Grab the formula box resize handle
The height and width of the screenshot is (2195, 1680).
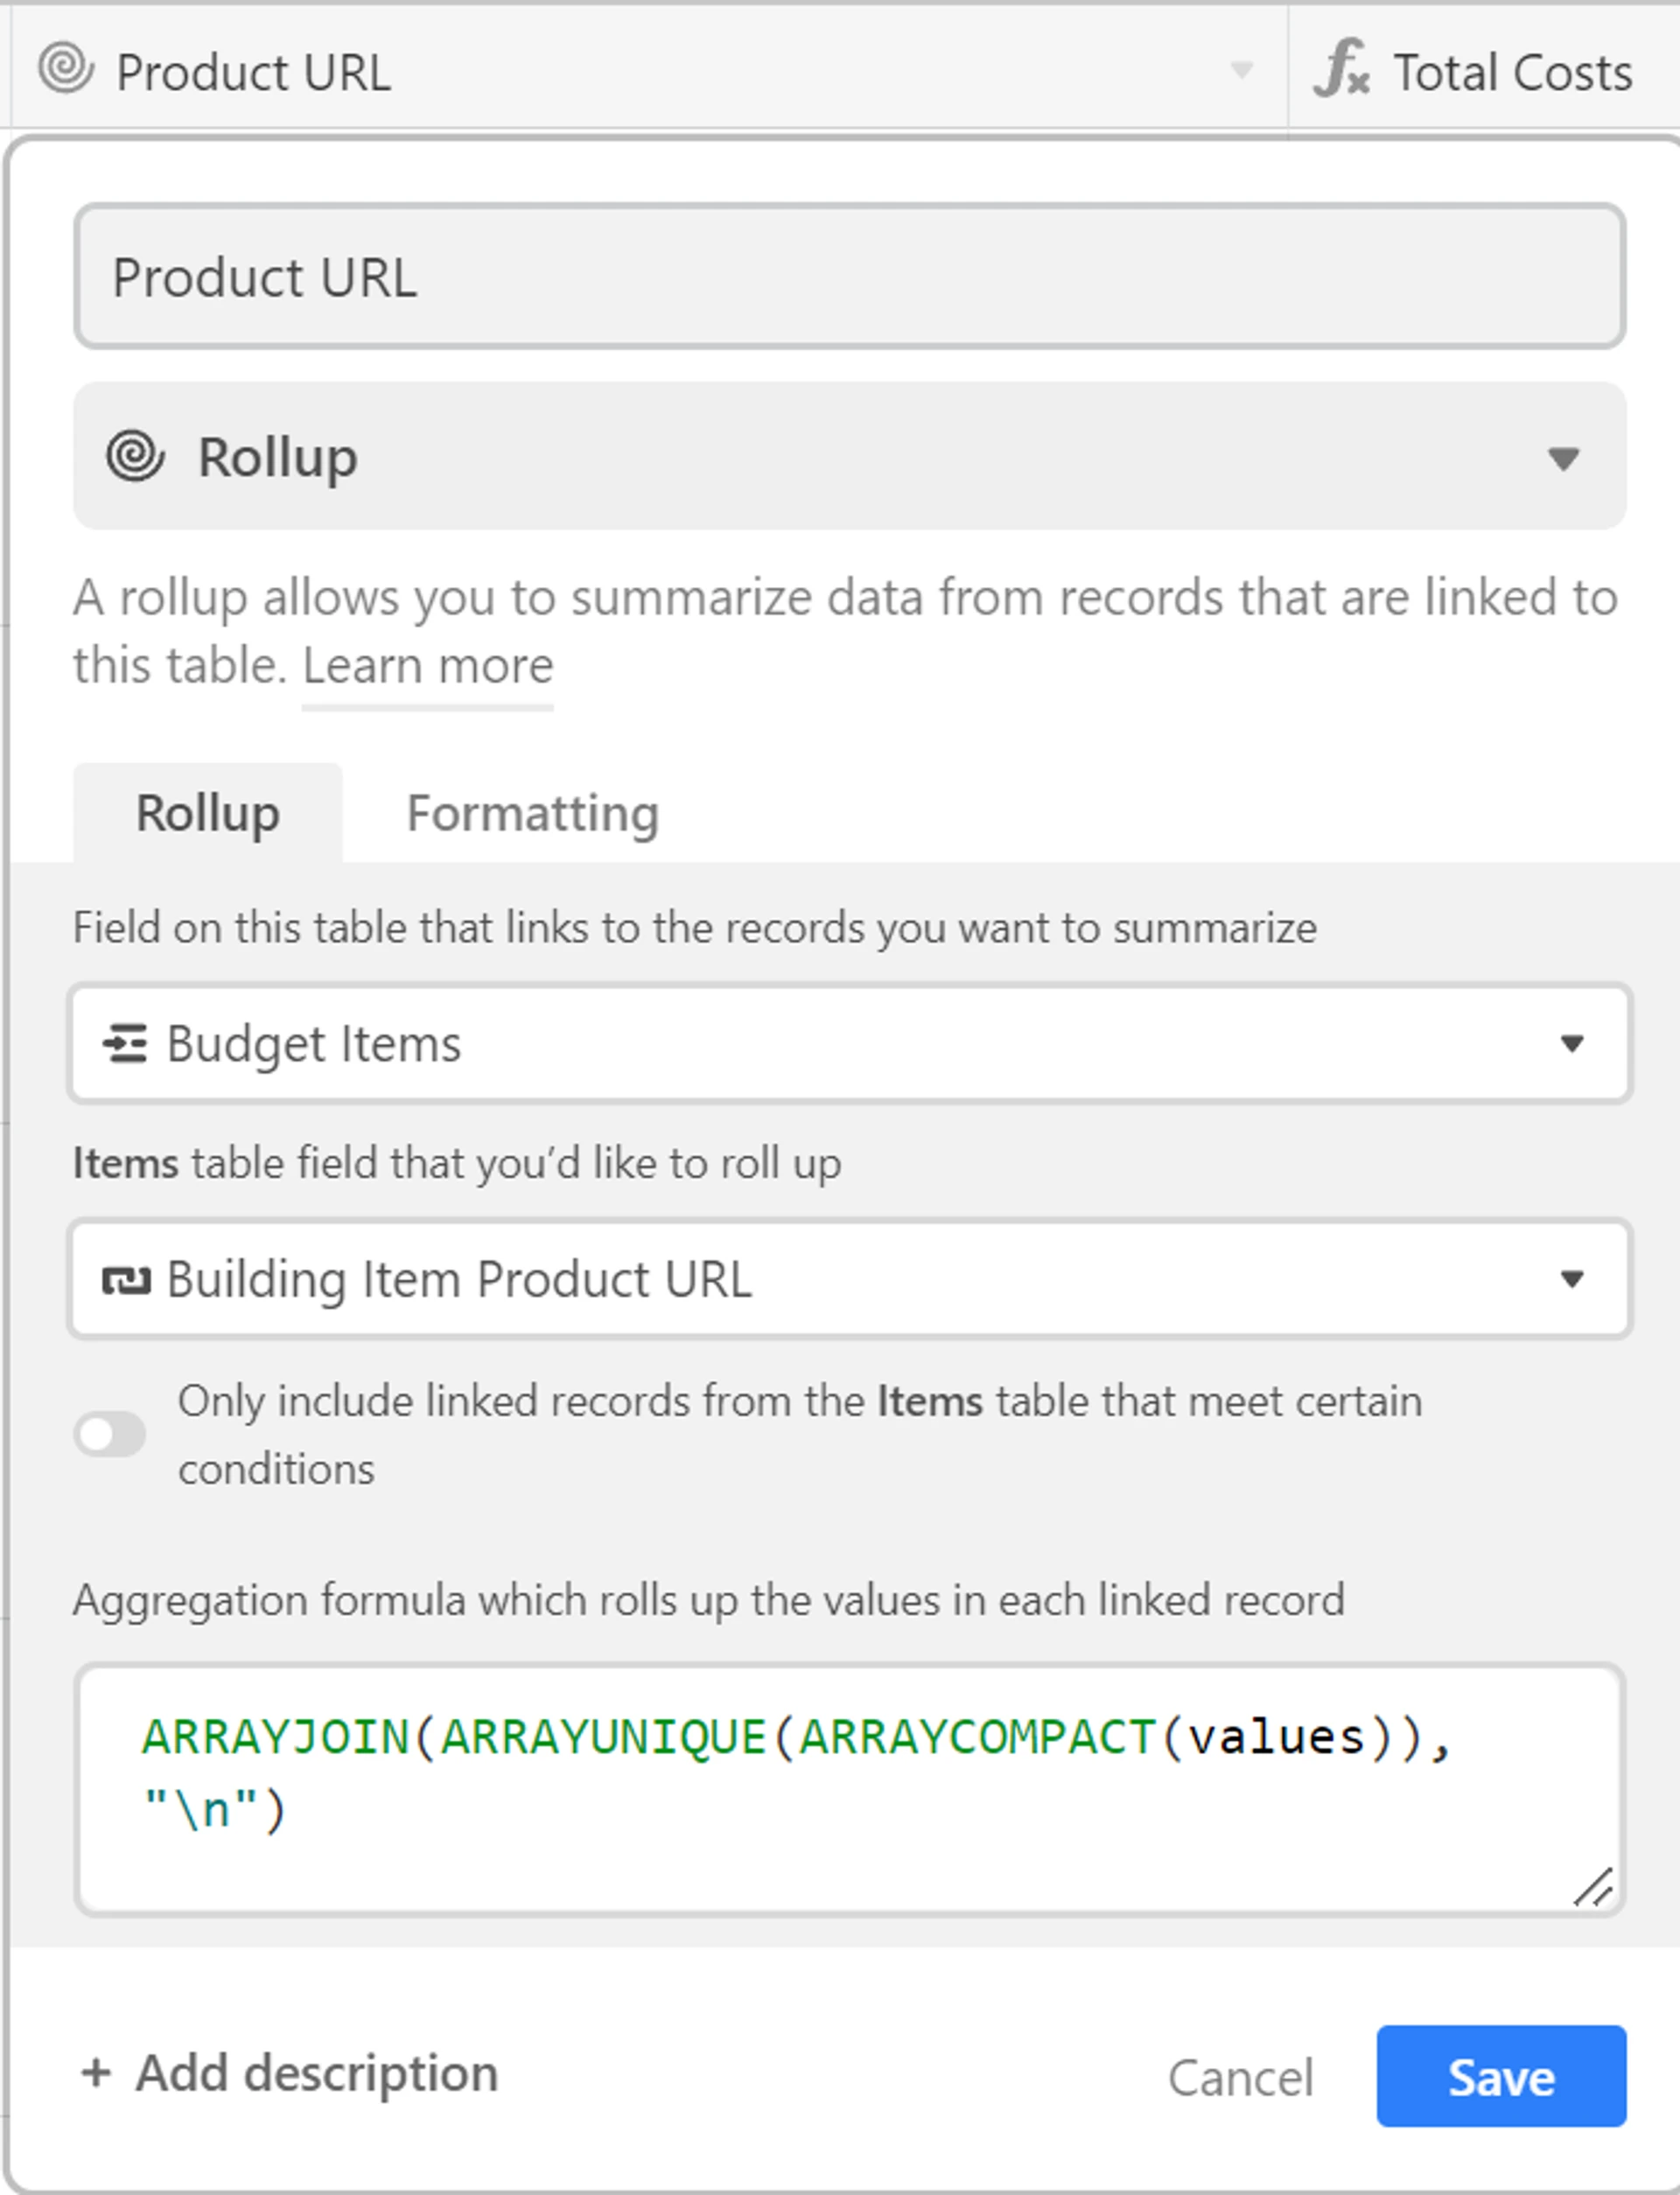[x=1592, y=1887]
